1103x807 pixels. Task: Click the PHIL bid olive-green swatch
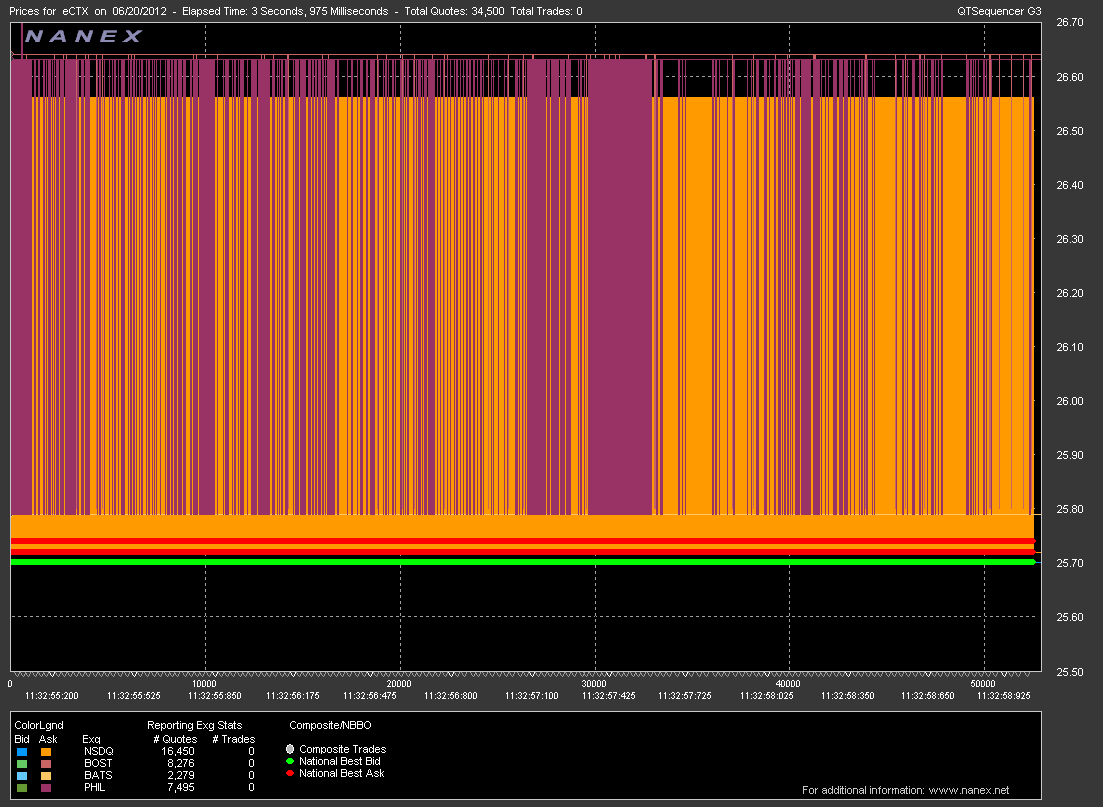click(22, 787)
